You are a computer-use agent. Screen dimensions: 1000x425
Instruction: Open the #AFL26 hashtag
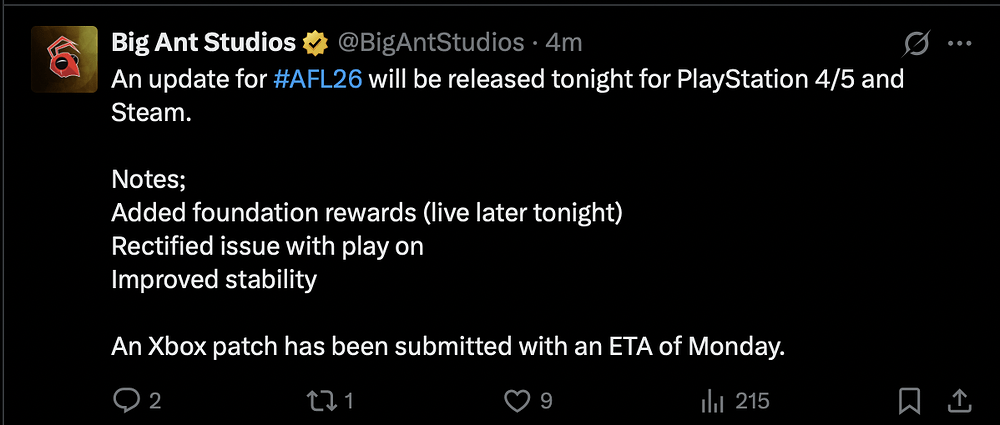317,79
